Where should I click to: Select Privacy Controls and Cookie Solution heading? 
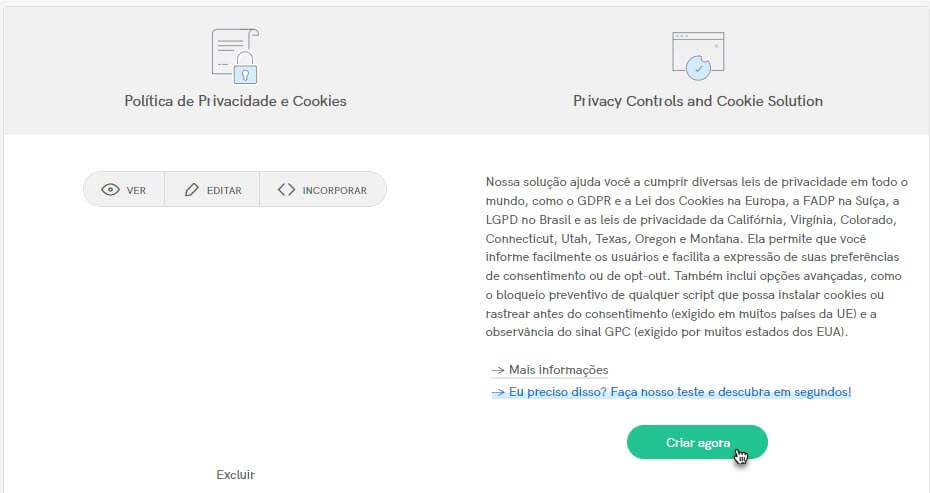(698, 101)
